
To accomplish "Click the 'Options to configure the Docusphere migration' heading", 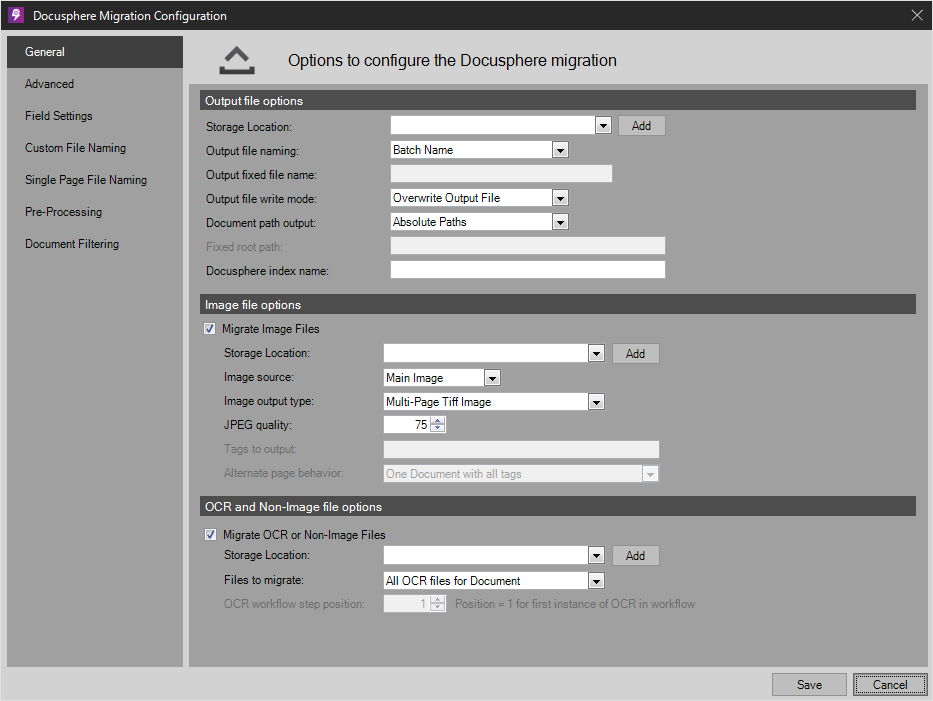I will [x=452, y=61].
